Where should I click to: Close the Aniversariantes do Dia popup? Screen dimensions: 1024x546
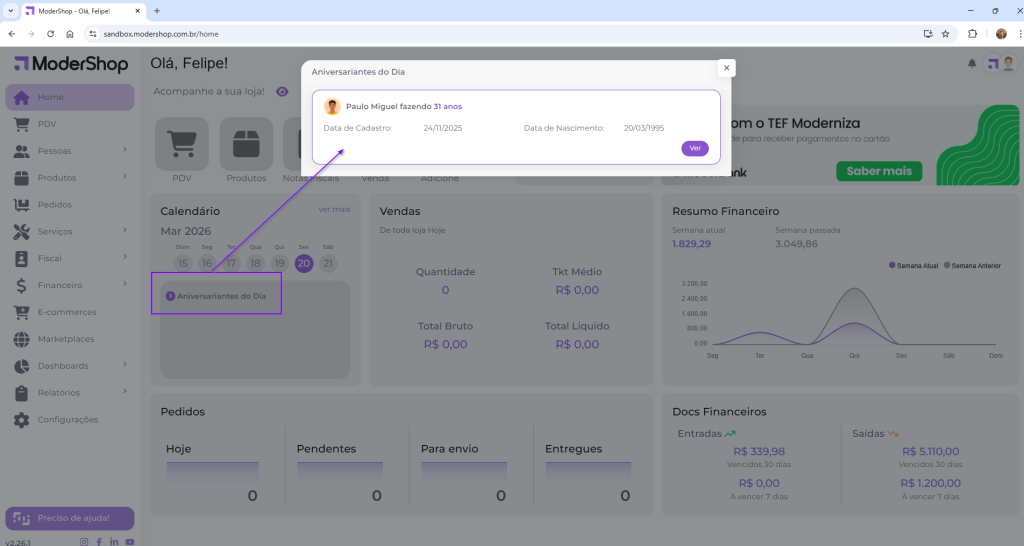(727, 68)
